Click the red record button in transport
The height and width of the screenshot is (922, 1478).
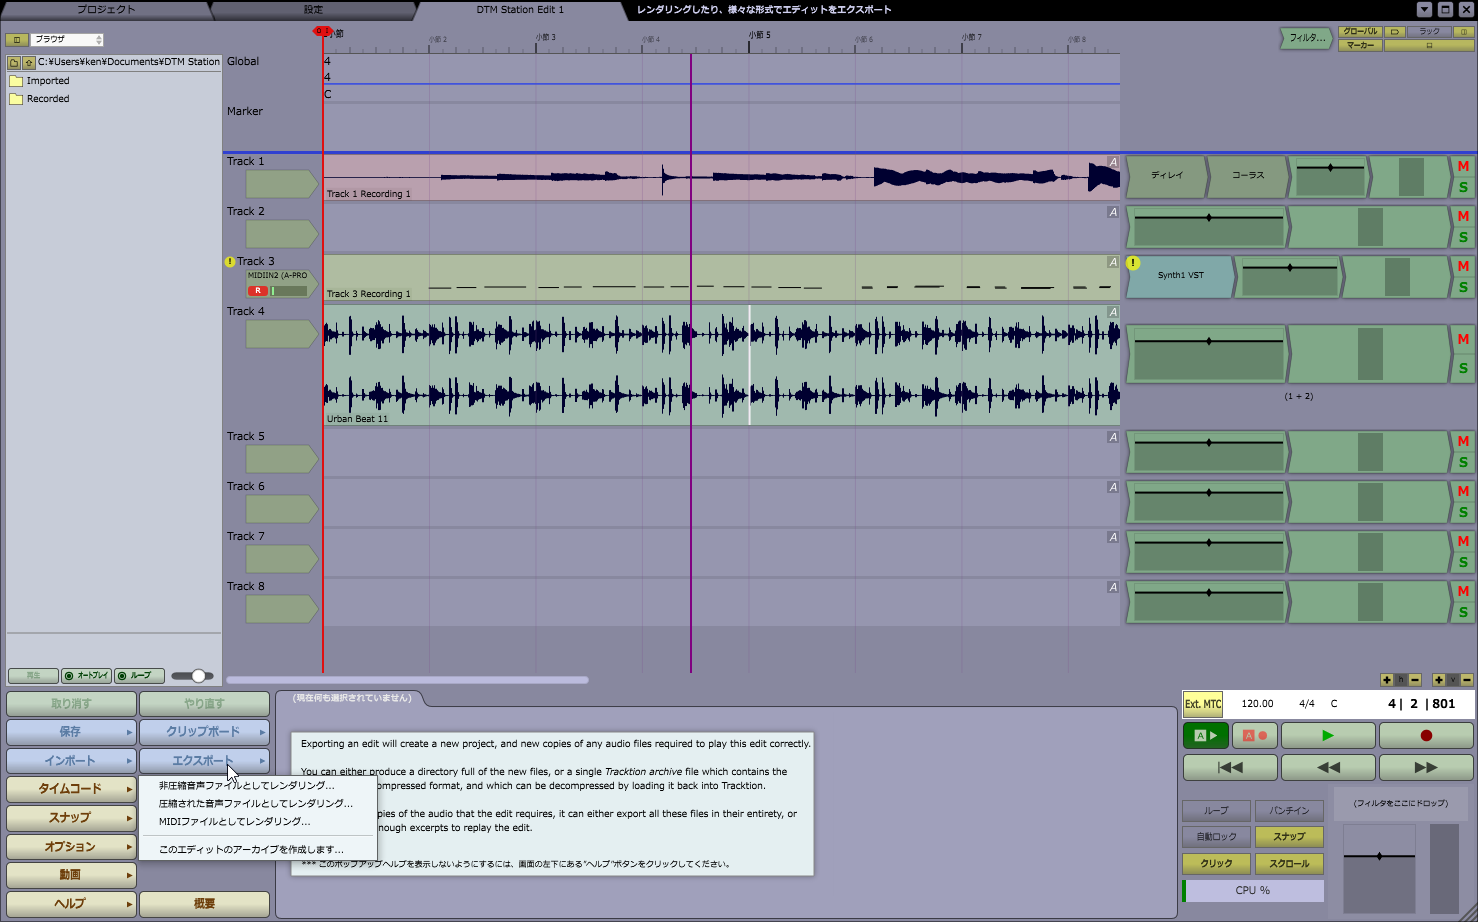(1426, 735)
